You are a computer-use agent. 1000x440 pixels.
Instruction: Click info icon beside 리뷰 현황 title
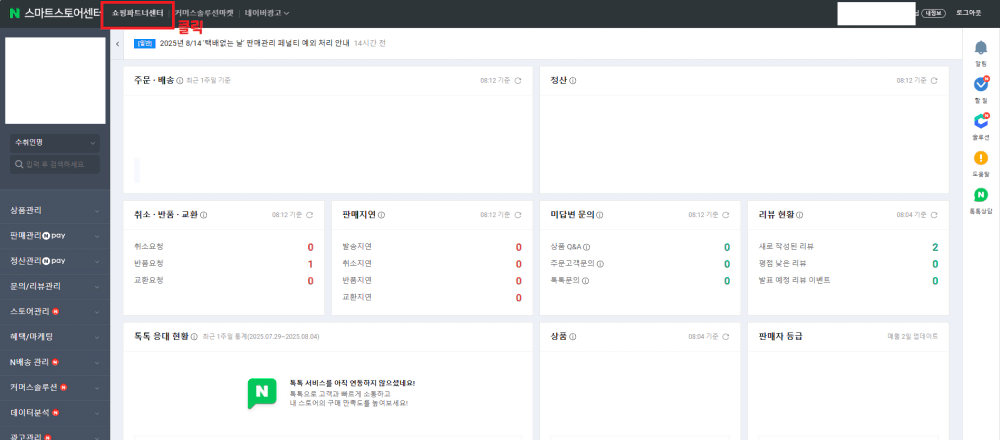(800, 216)
